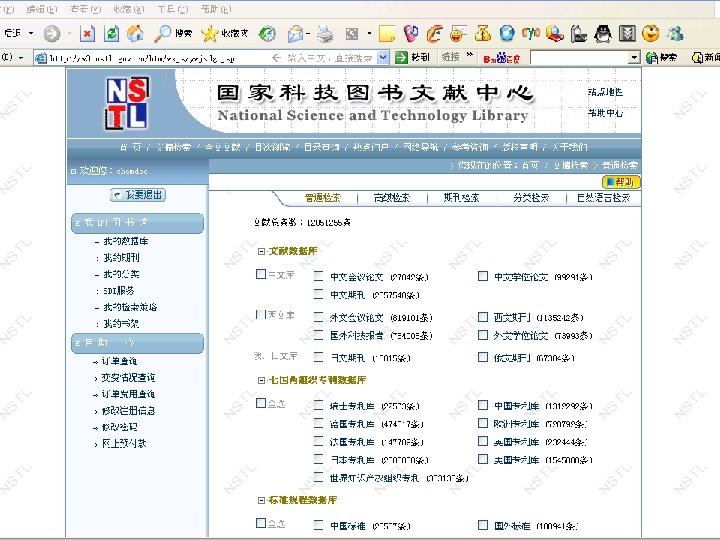Open 订单查询 in the sidebar

119,361
